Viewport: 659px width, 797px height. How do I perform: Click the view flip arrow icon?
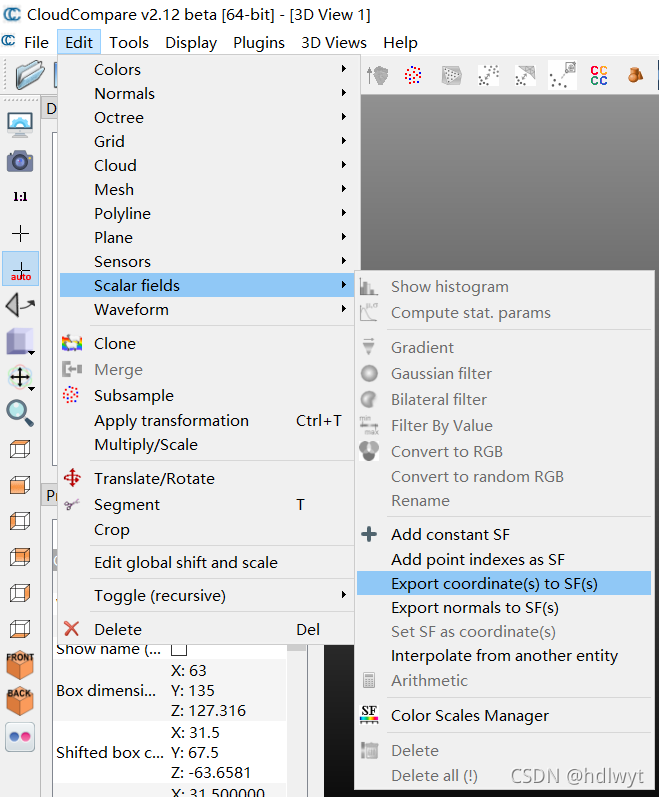[x=20, y=305]
